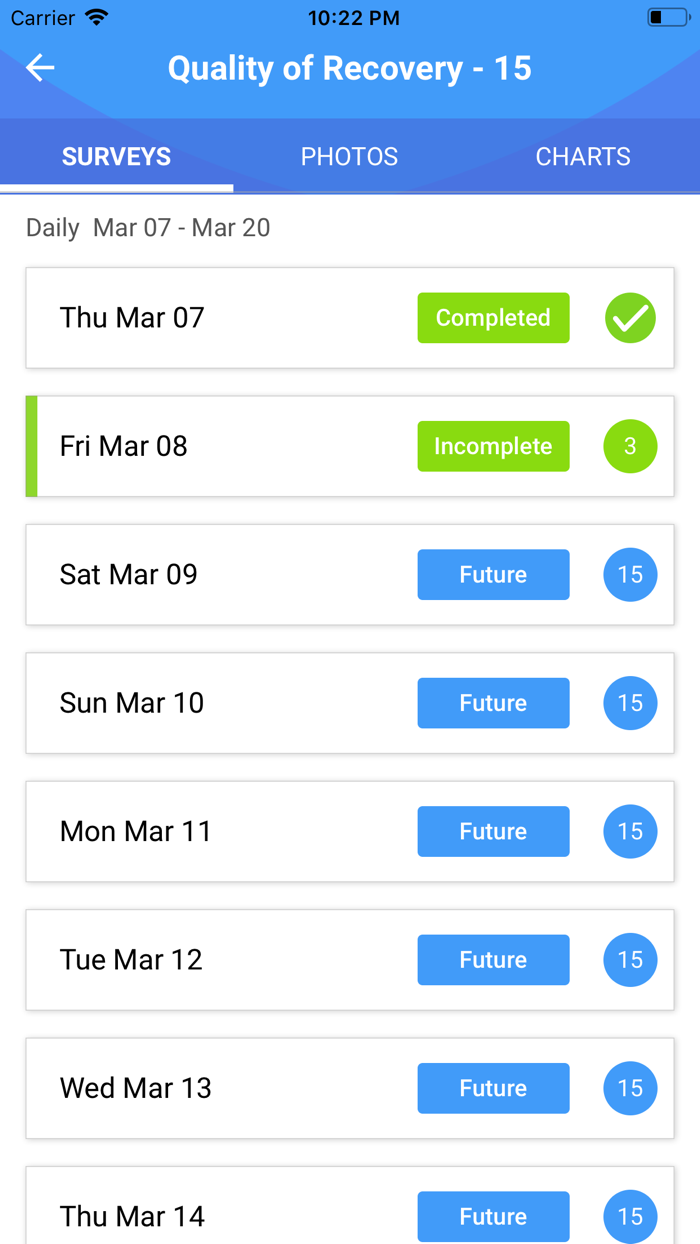
Task: Tap the back arrow icon
Action: point(40,68)
